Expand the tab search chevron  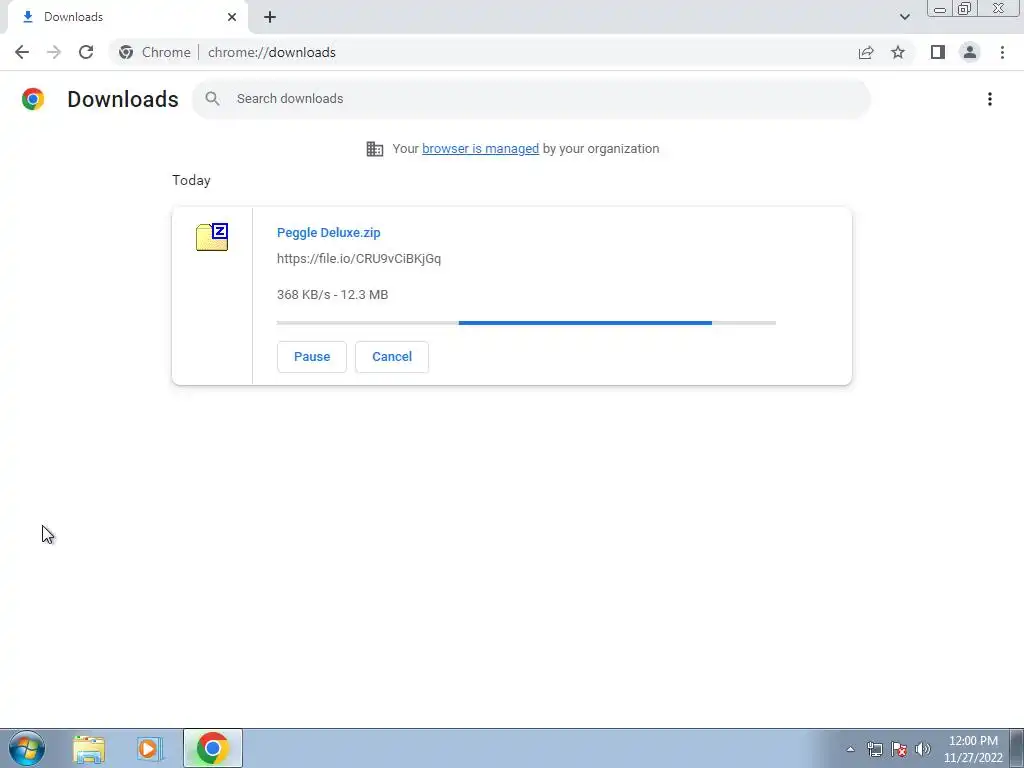point(904,17)
